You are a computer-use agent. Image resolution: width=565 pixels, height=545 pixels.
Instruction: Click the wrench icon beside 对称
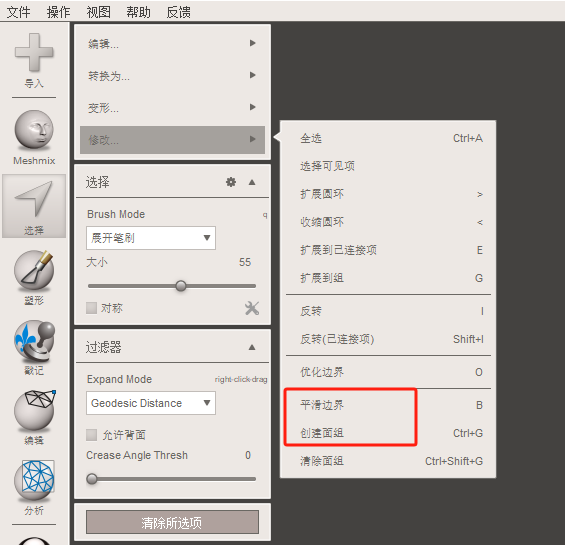click(x=252, y=308)
